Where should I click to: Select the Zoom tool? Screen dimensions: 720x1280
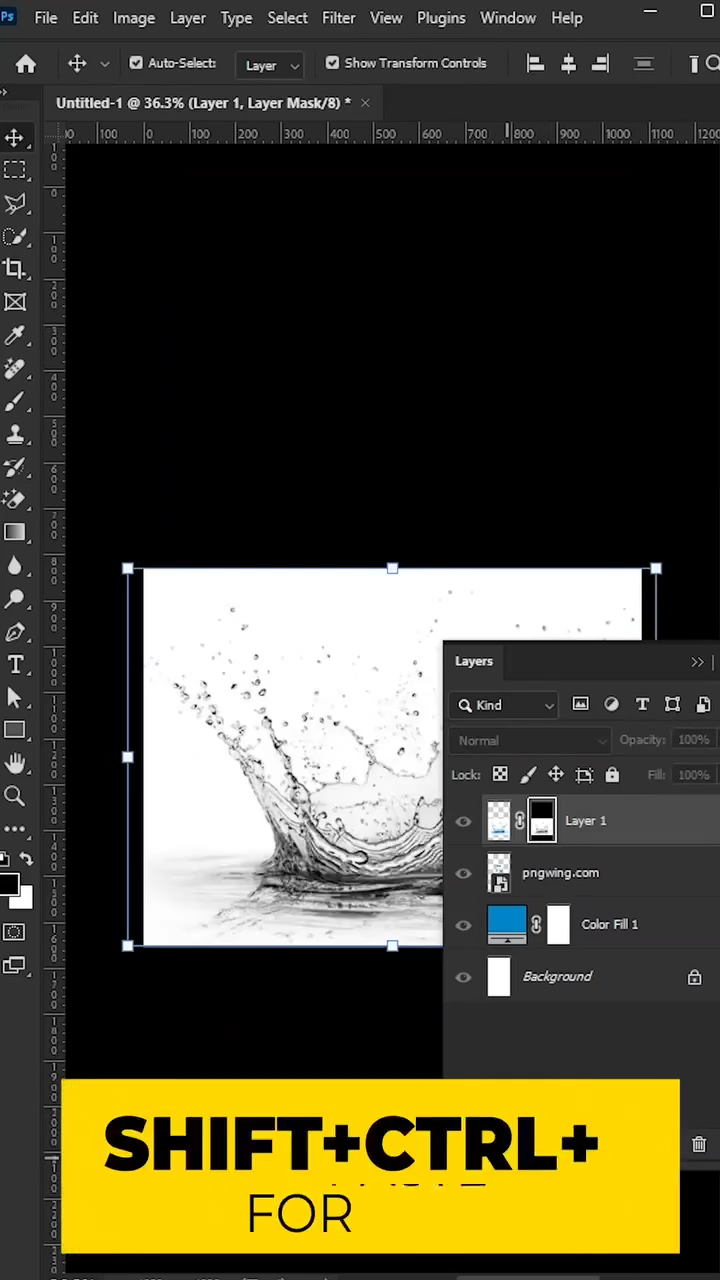click(15, 796)
